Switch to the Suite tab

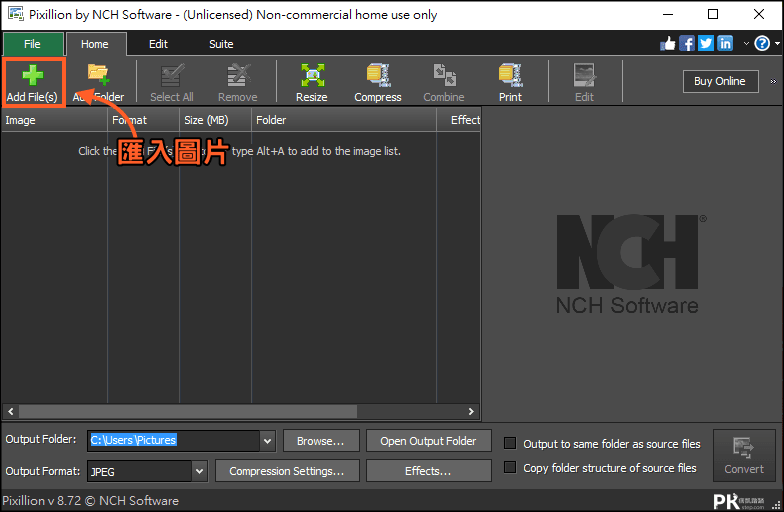[221, 44]
